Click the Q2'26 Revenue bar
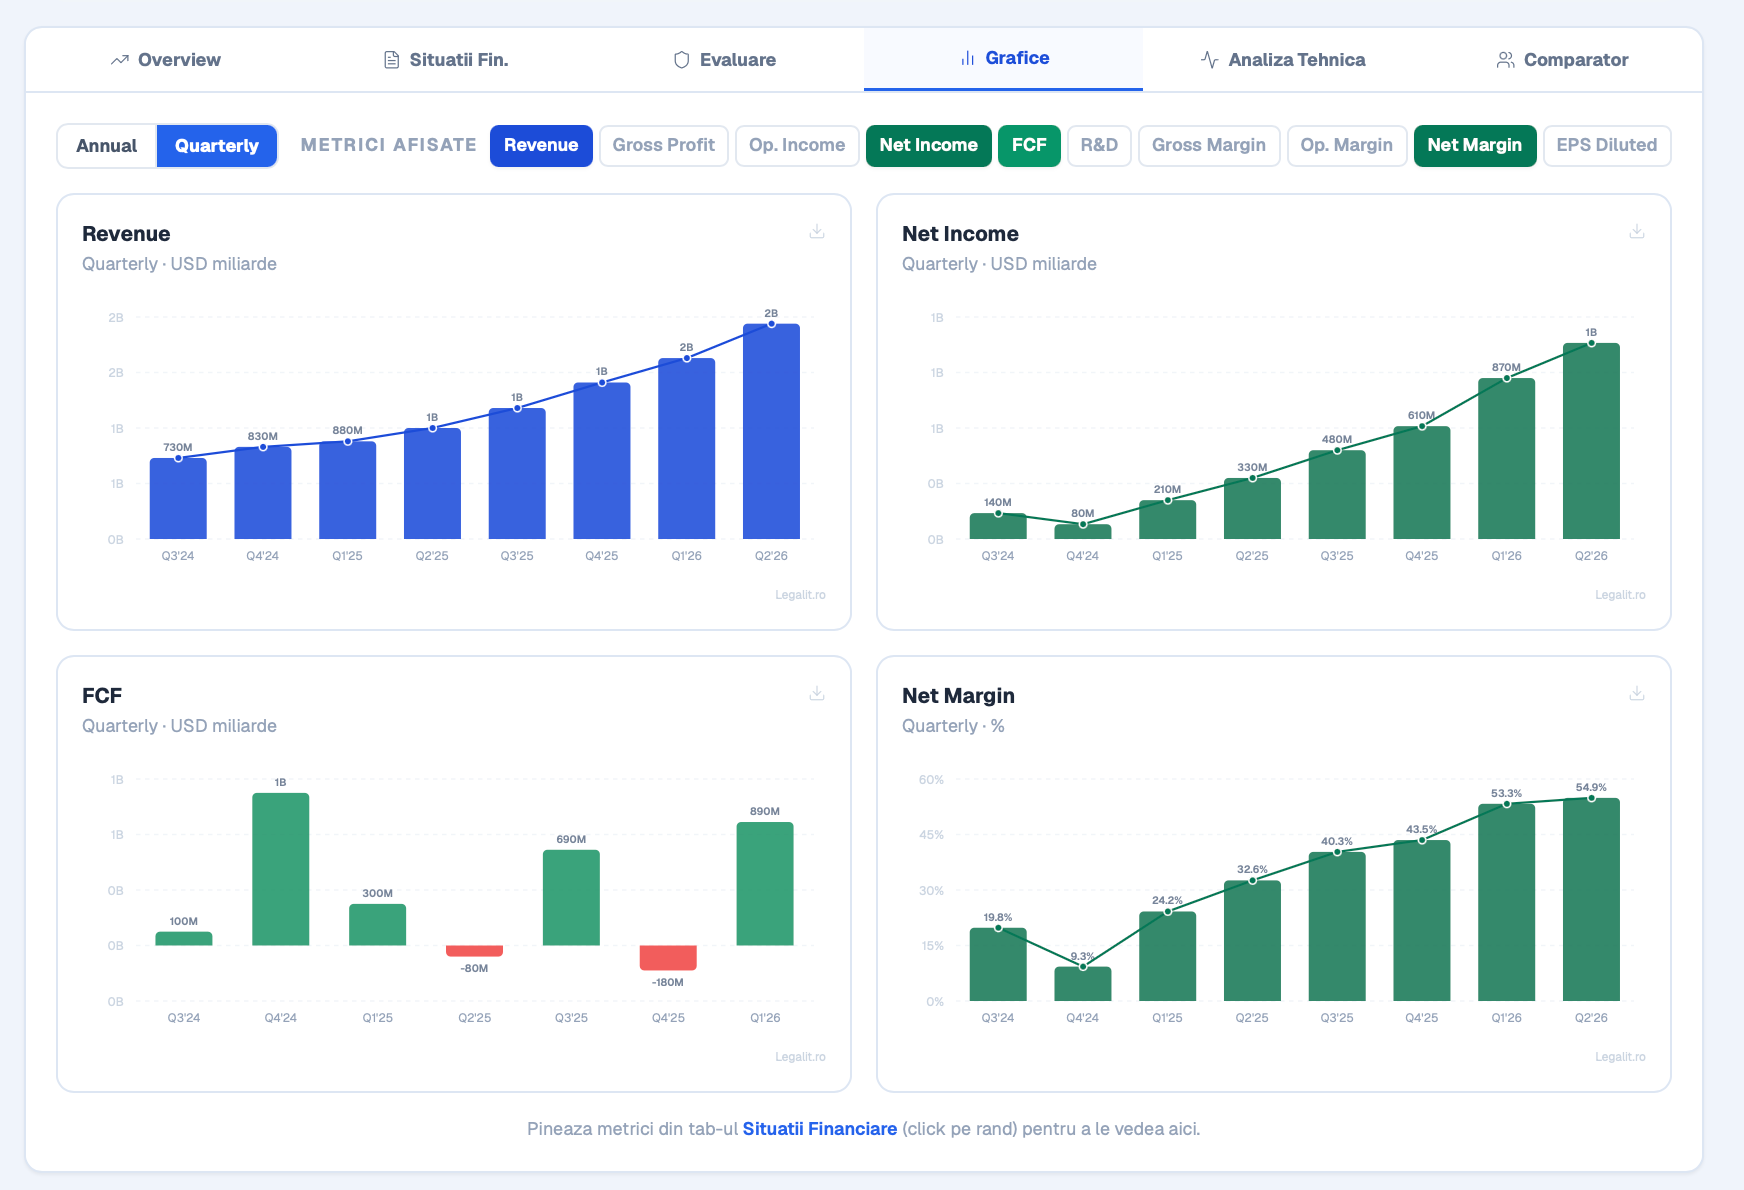This screenshot has height=1190, width=1744. (771, 431)
